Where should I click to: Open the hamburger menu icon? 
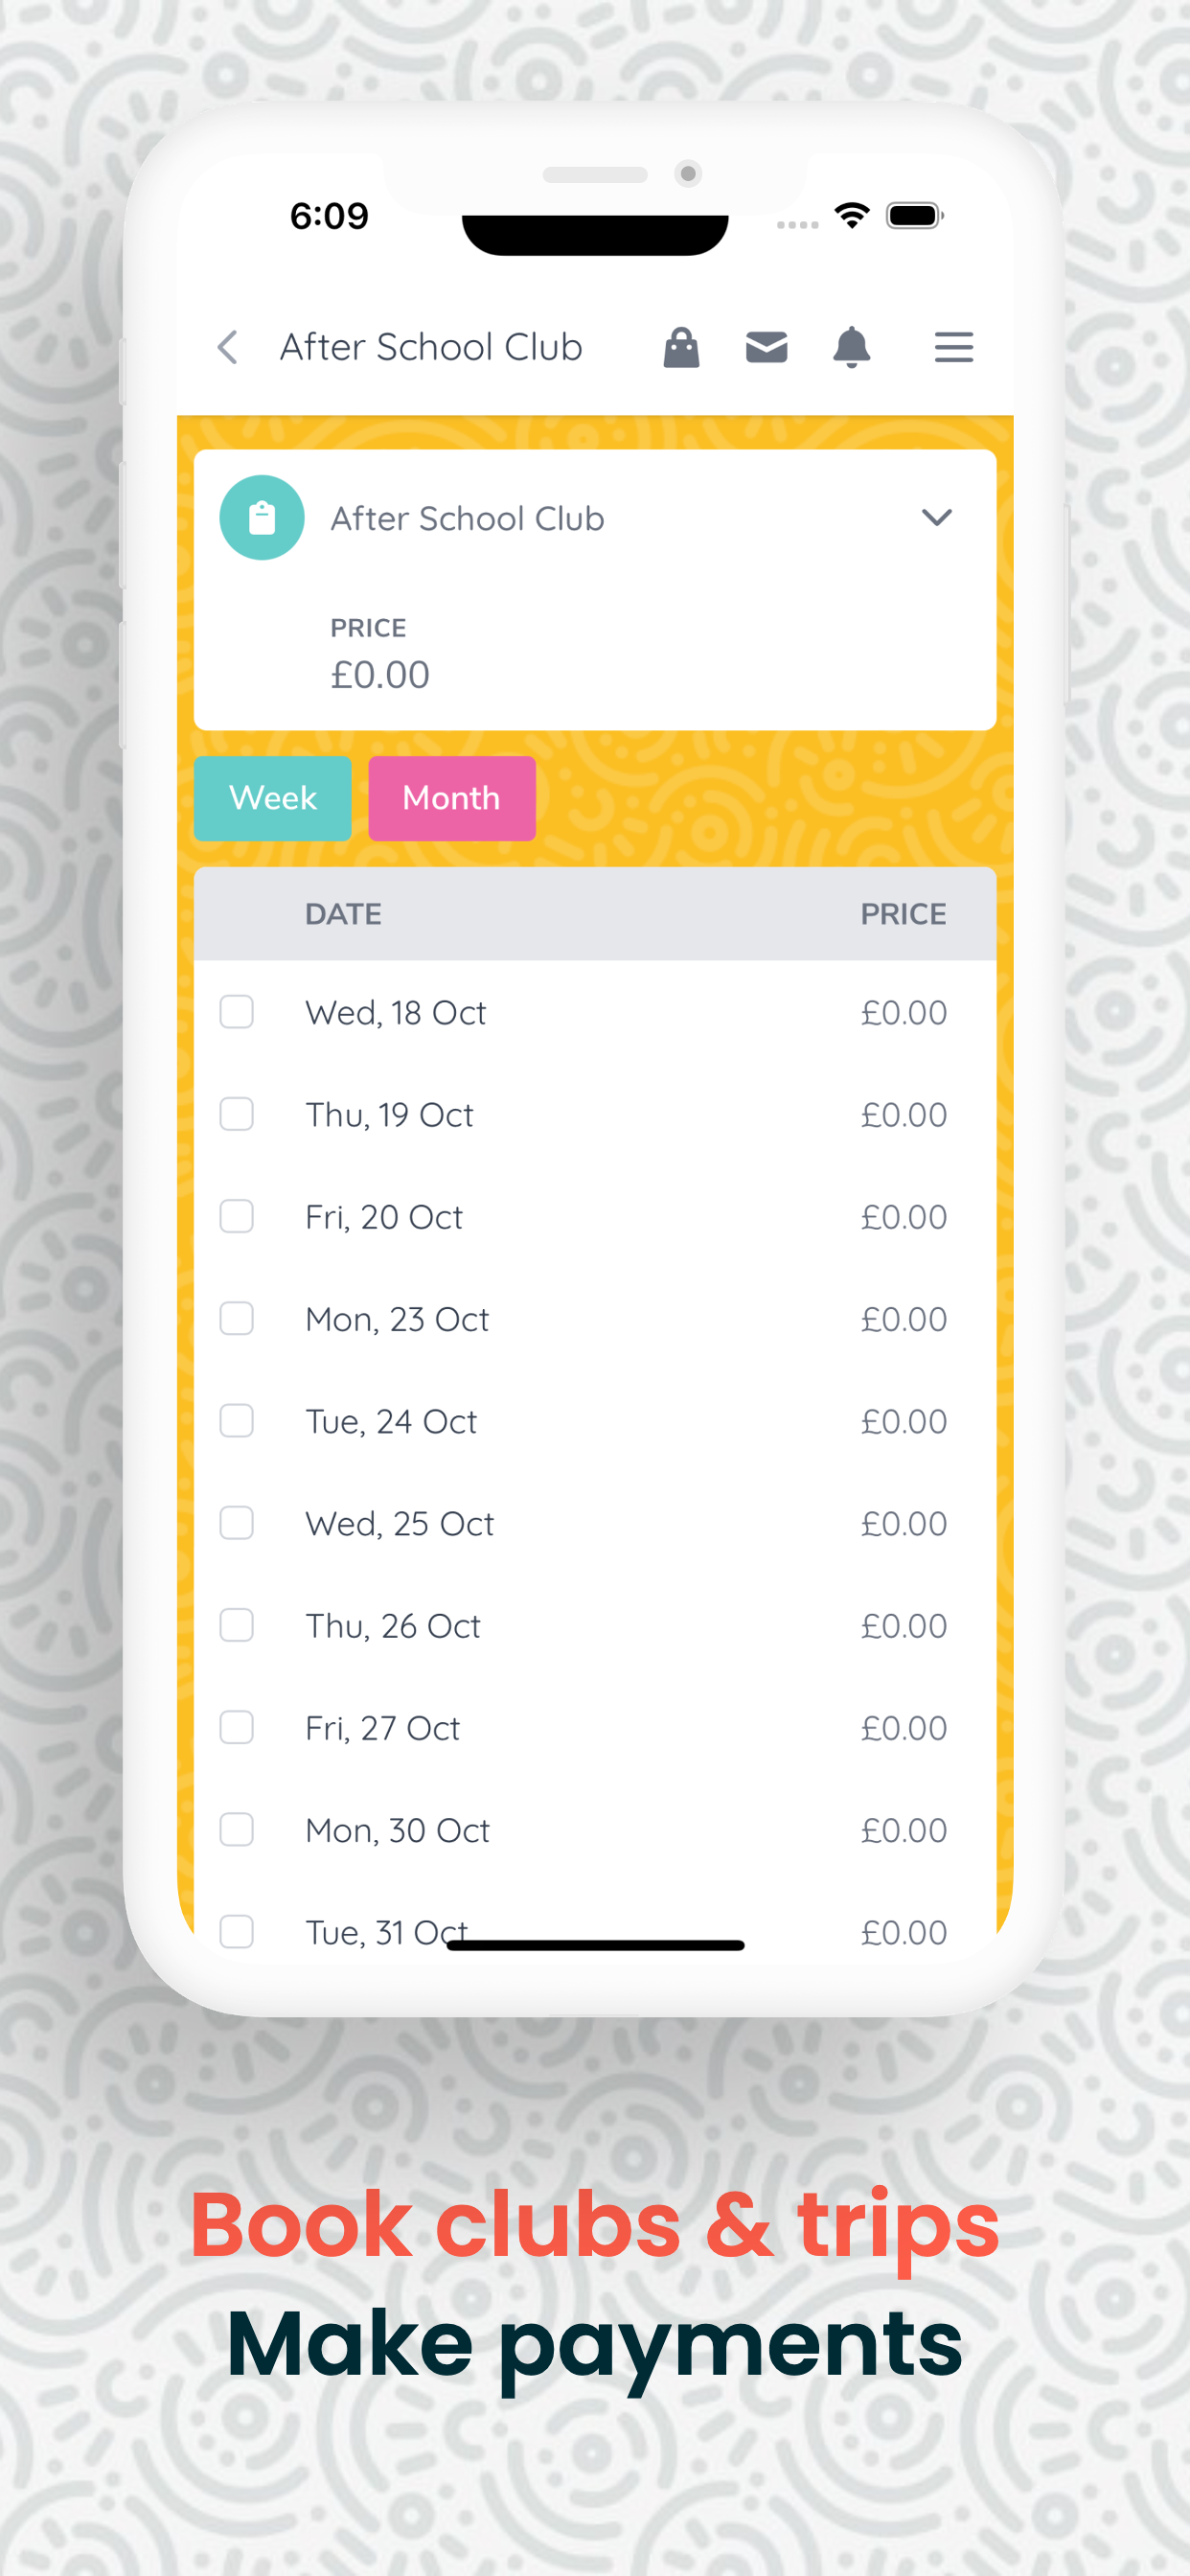click(954, 347)
